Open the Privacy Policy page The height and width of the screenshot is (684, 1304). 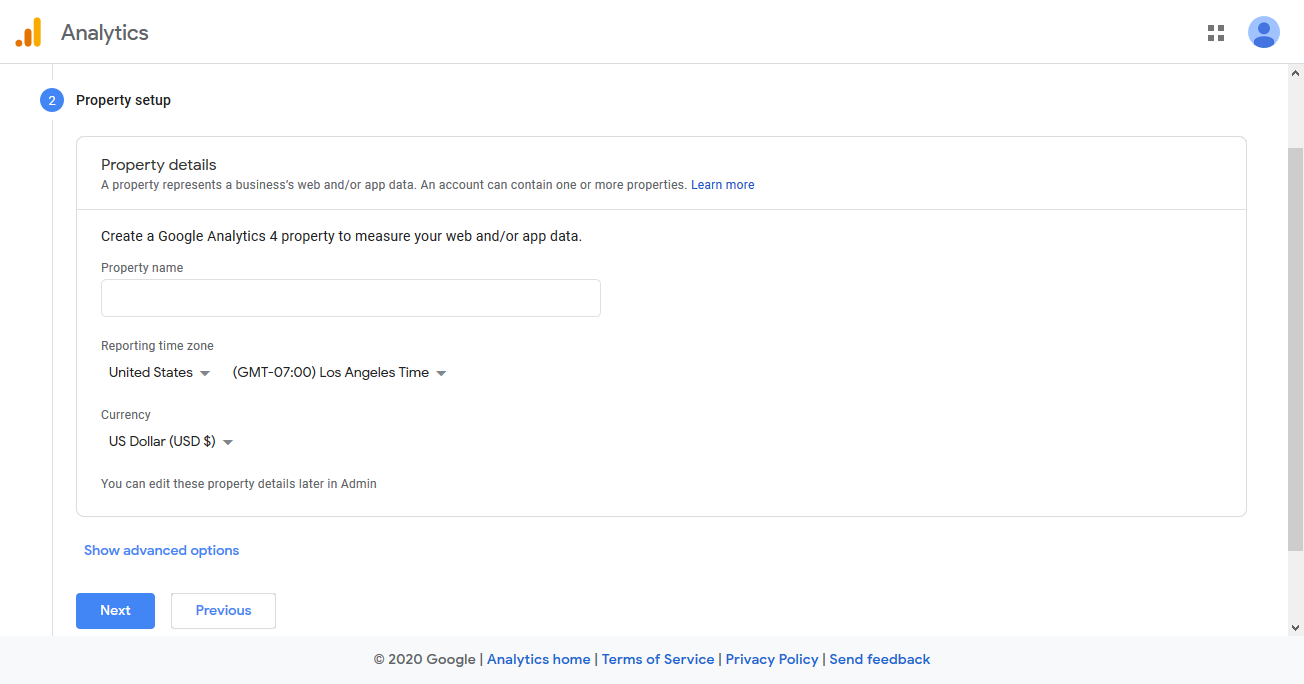[x=771, y=659]
